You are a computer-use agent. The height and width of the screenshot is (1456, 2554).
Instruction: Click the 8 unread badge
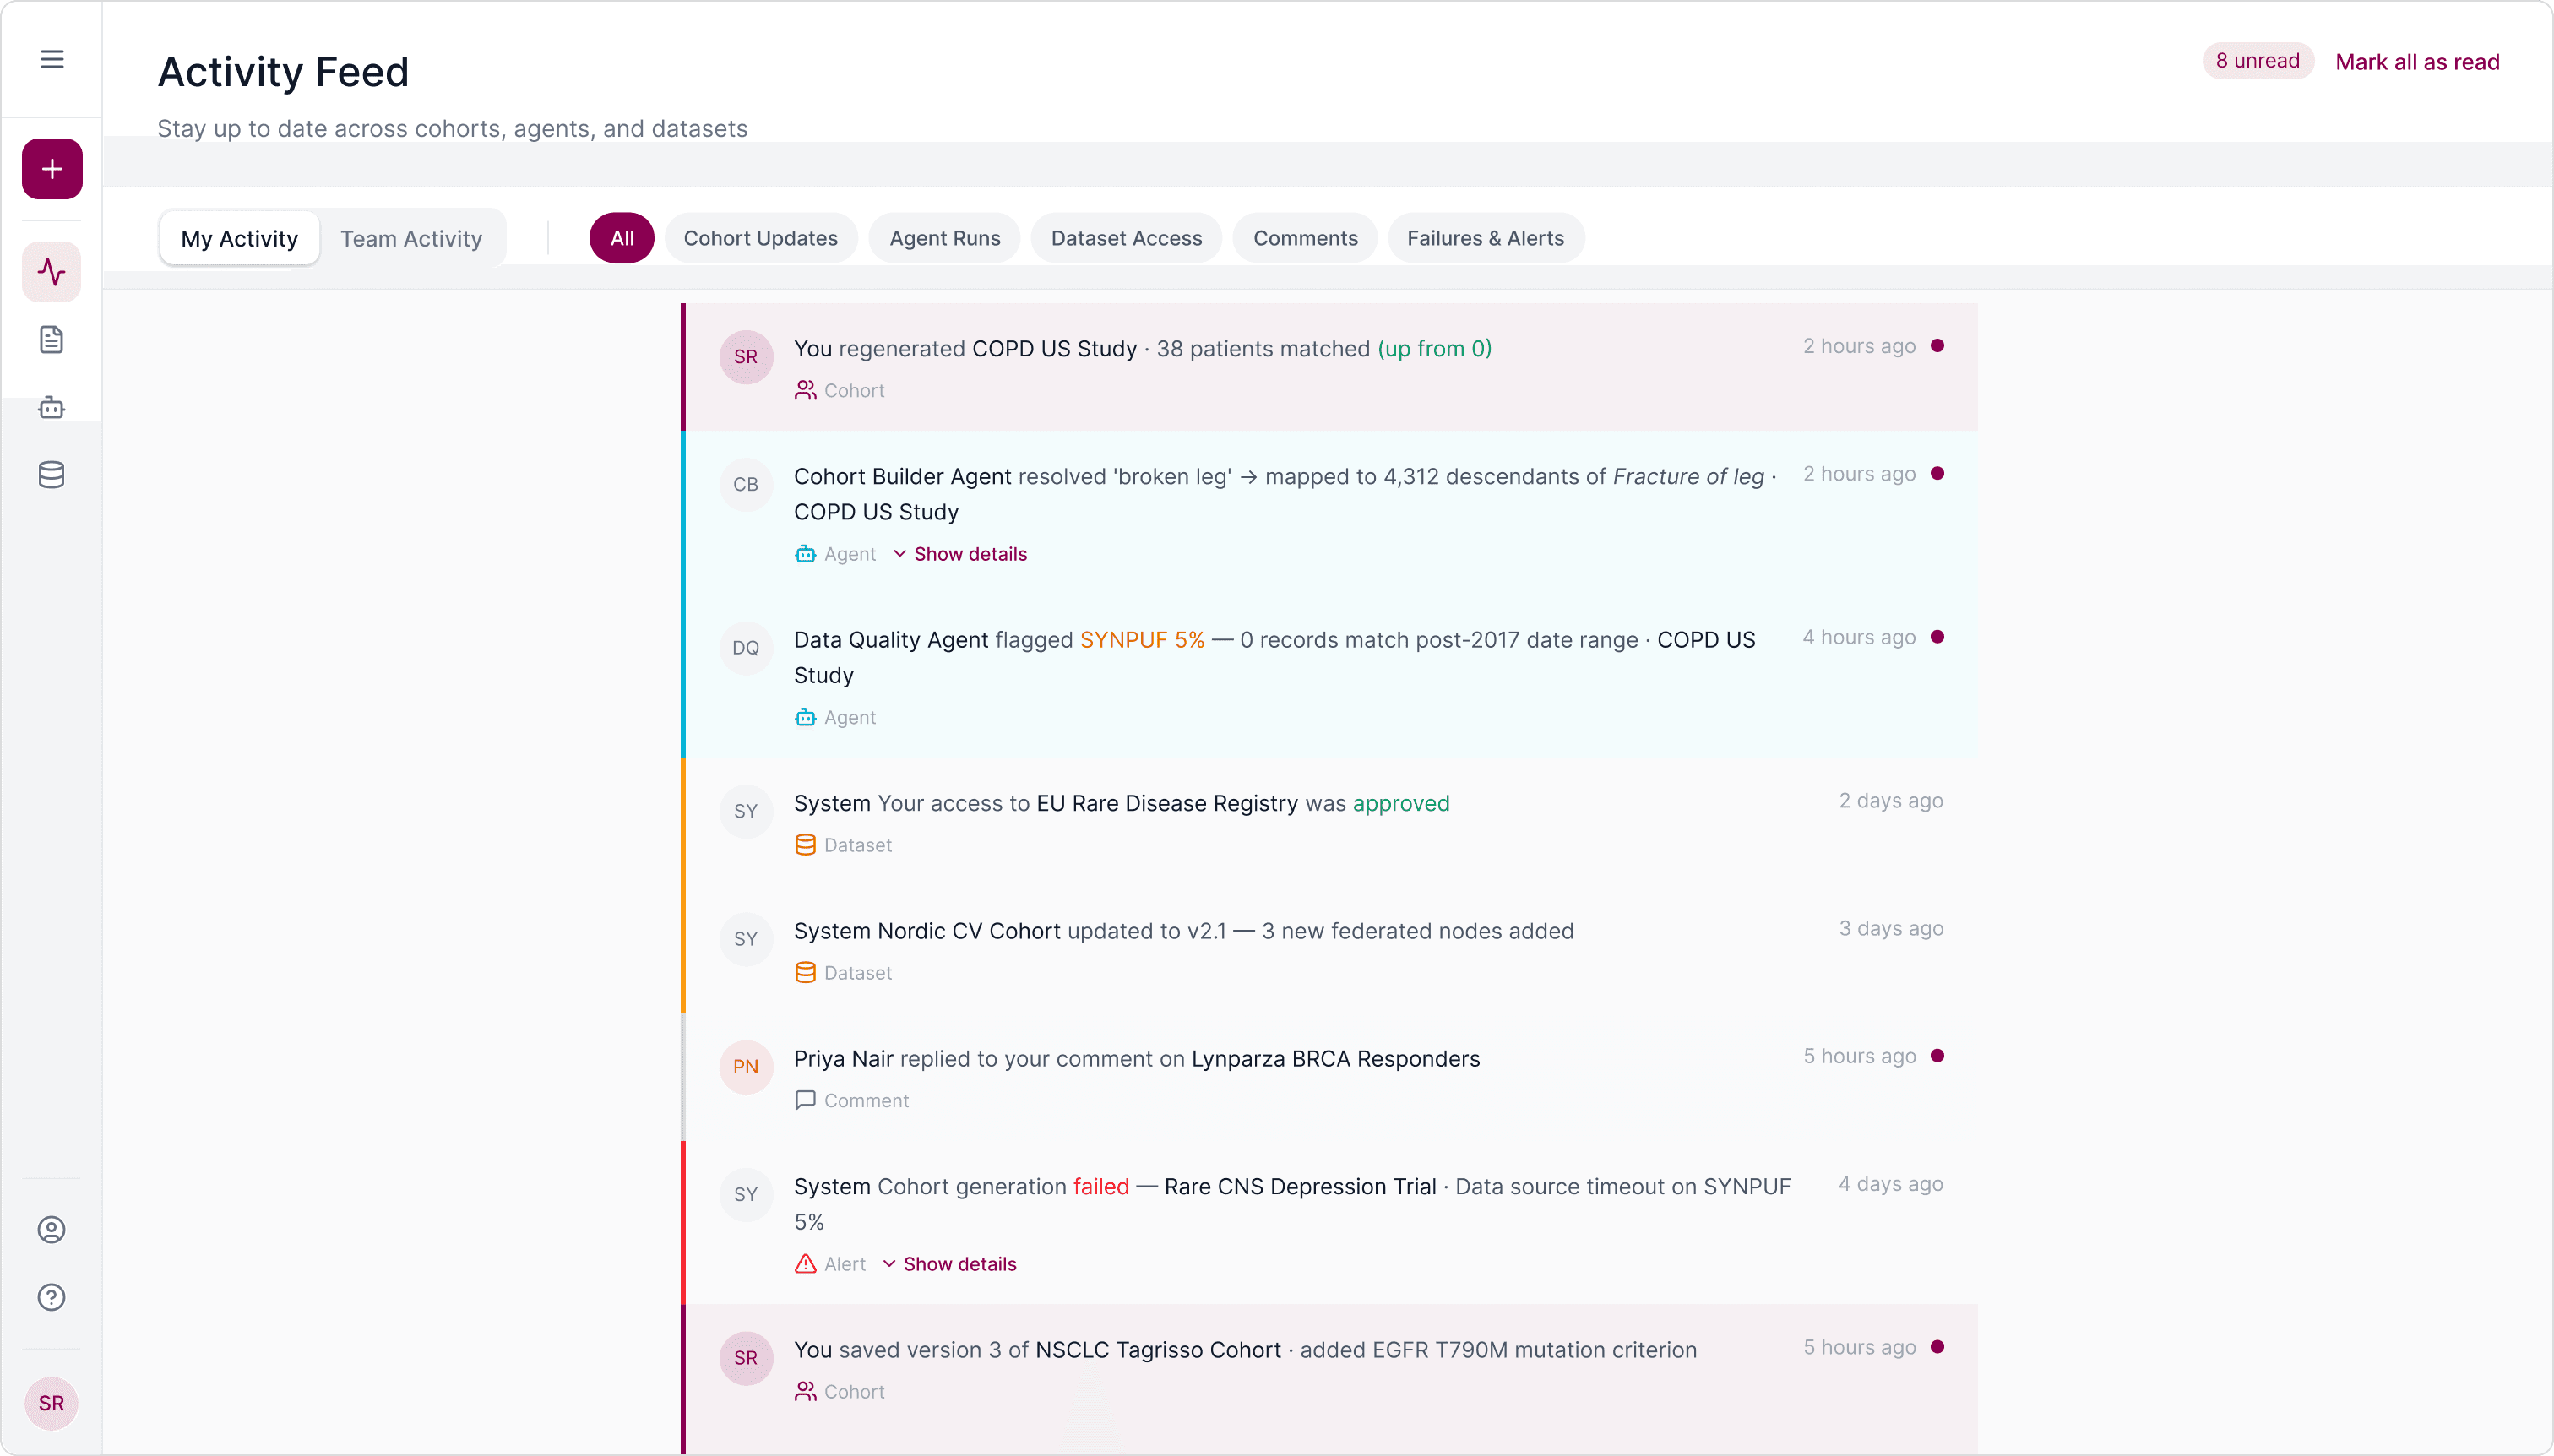[x=2258, y=61]
